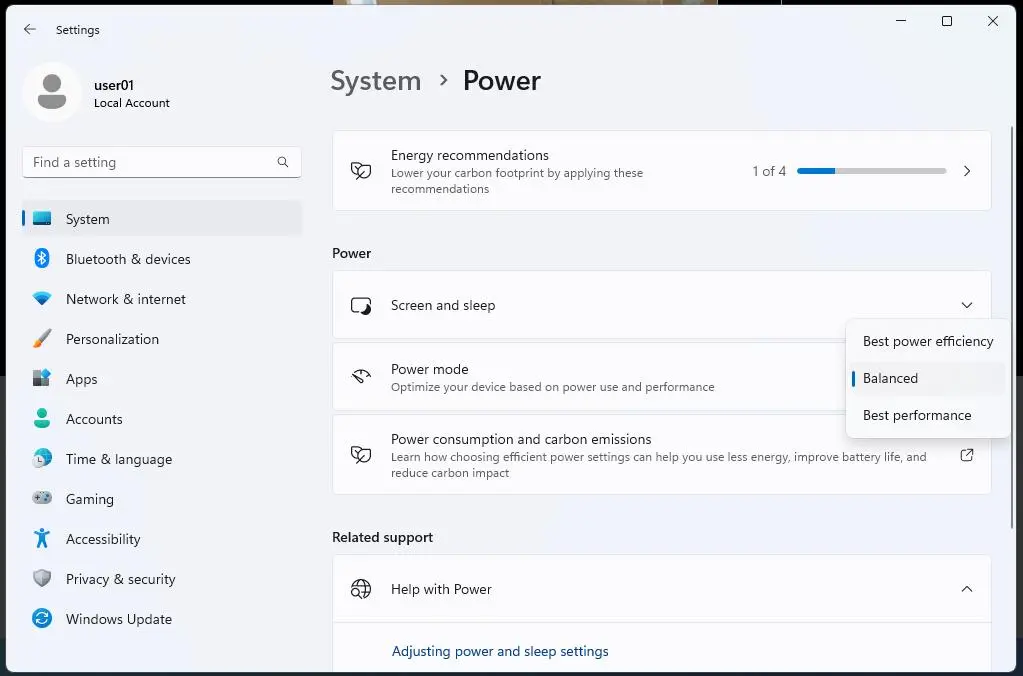The image size is (1023, 676).
Task: Click Power consumption and carbon emissions title
Action: tap(521, 439)
